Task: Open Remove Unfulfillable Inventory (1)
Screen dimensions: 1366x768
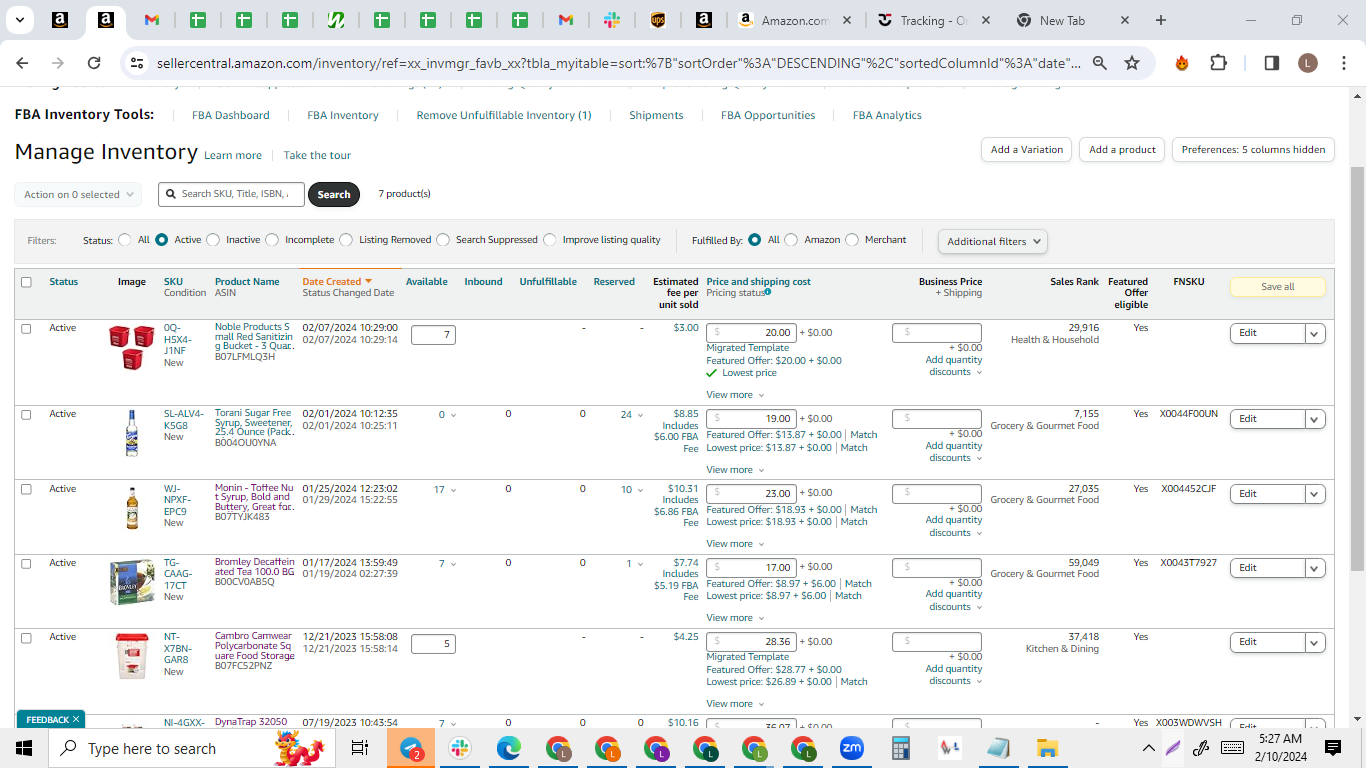Action: [504, 116]
